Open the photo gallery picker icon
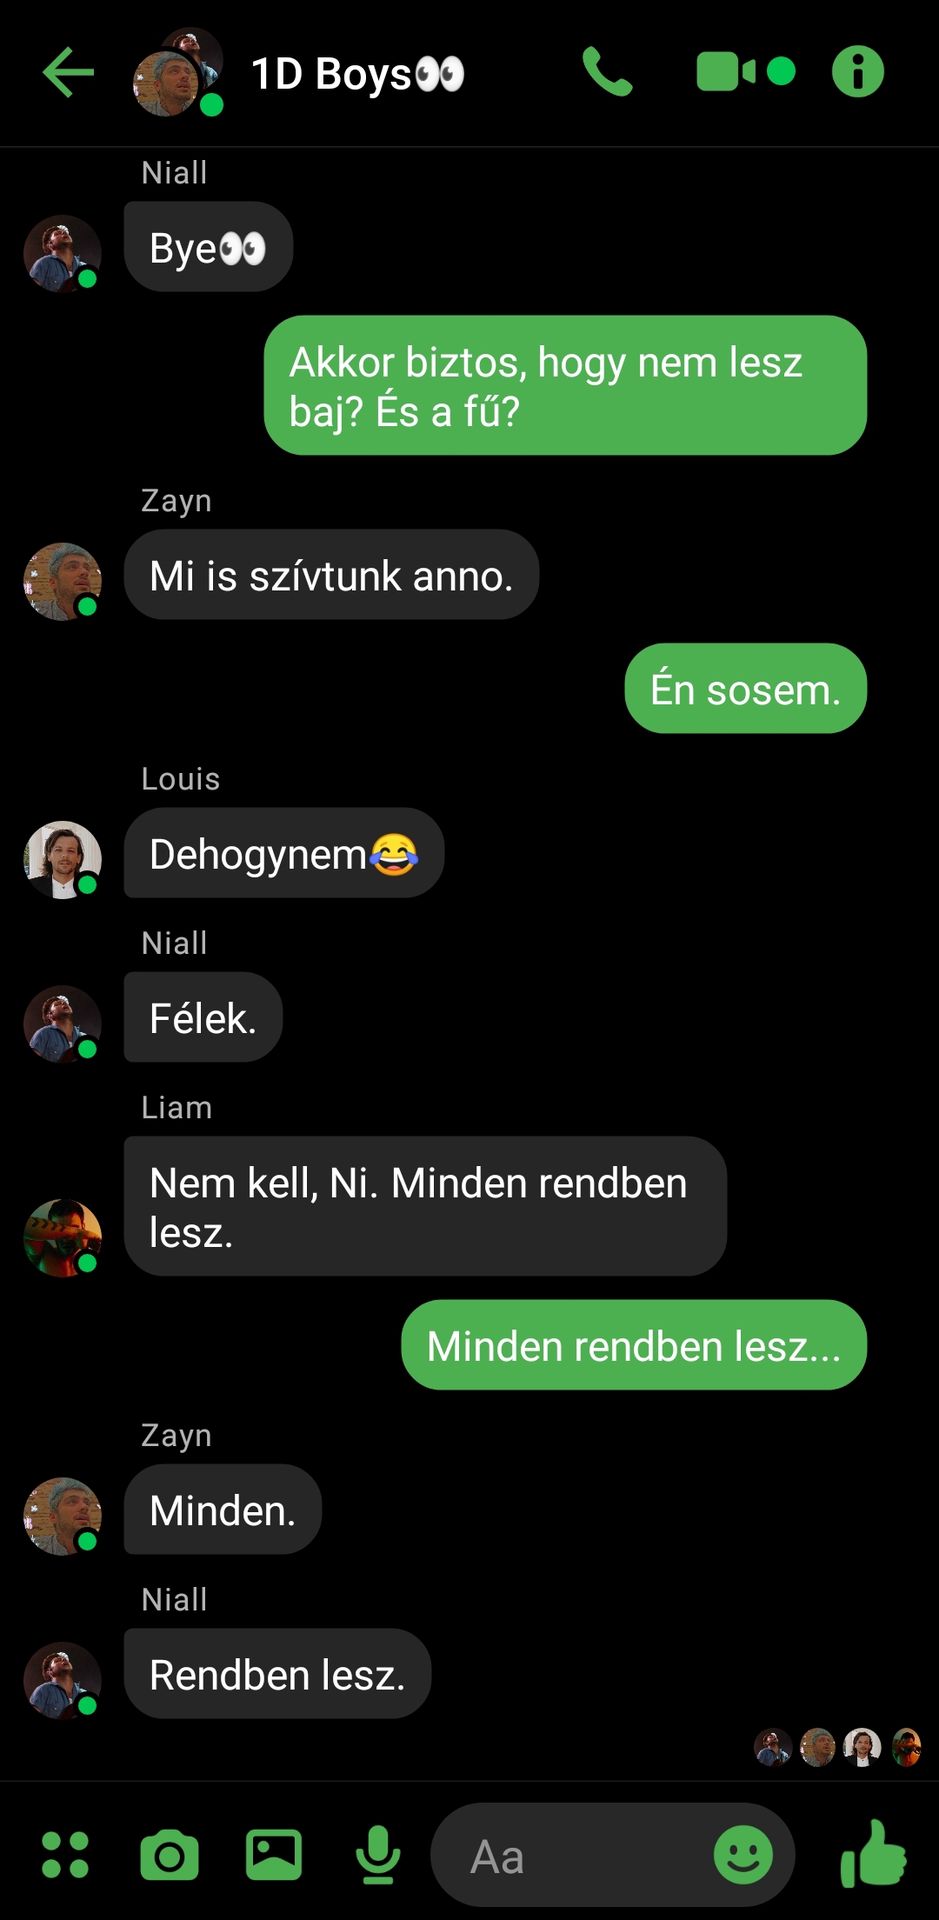Image resolution: width=939 pixels, height=1920 pixels. [x=274, y=1855]
